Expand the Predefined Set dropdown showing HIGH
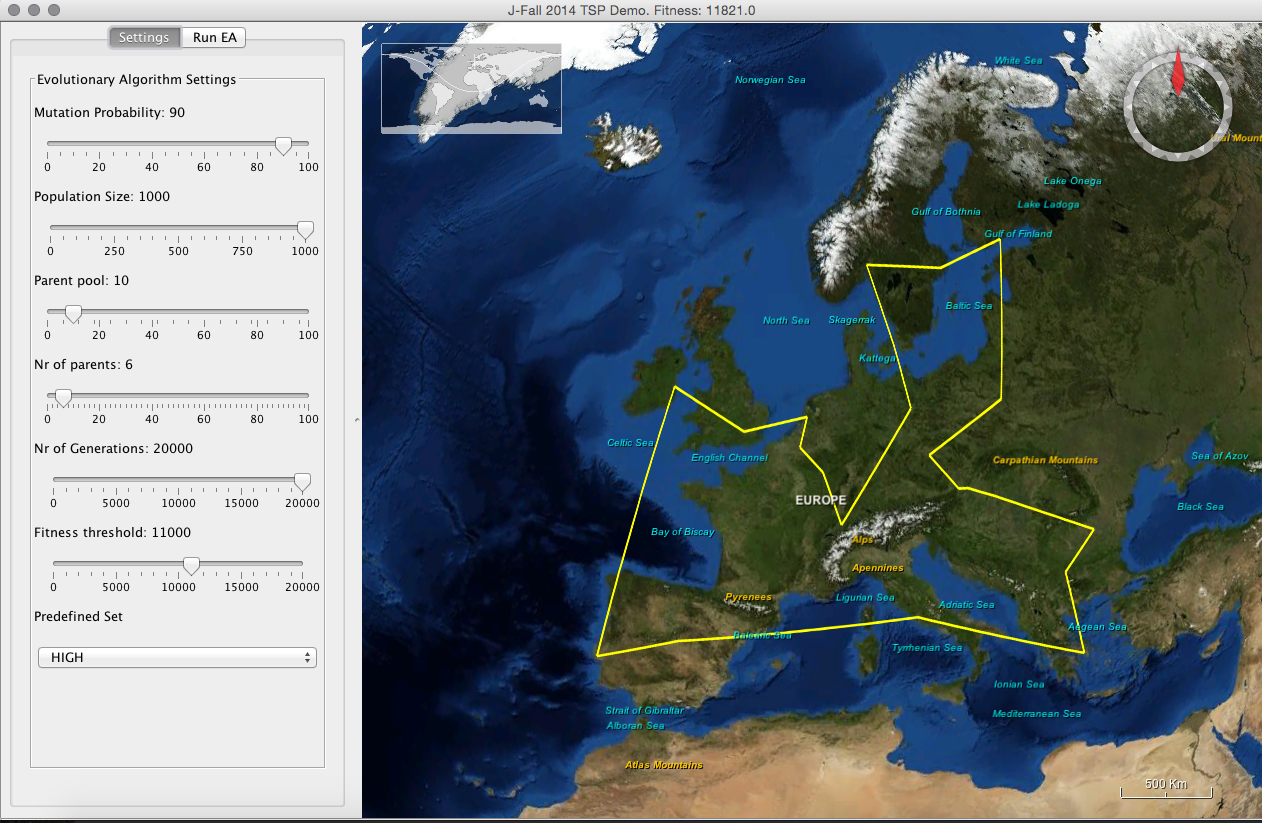The width and height of the screenshot is (1262, 823). point(177,658)
